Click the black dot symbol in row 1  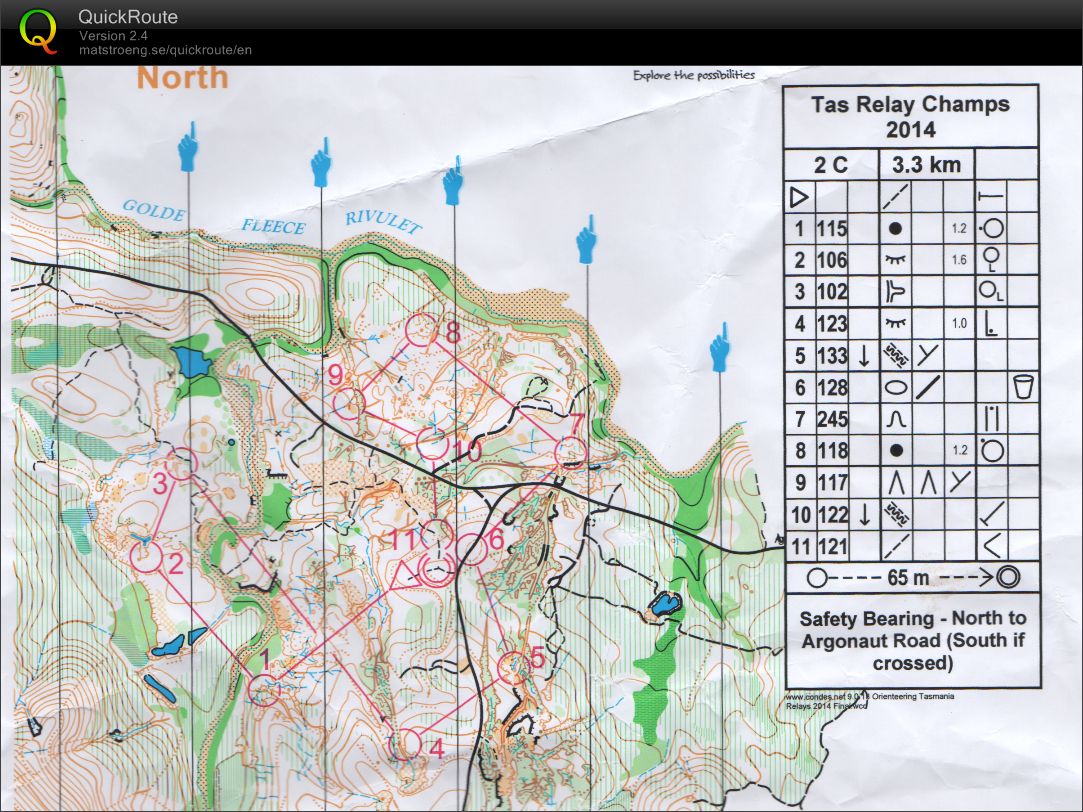point(895,228)
